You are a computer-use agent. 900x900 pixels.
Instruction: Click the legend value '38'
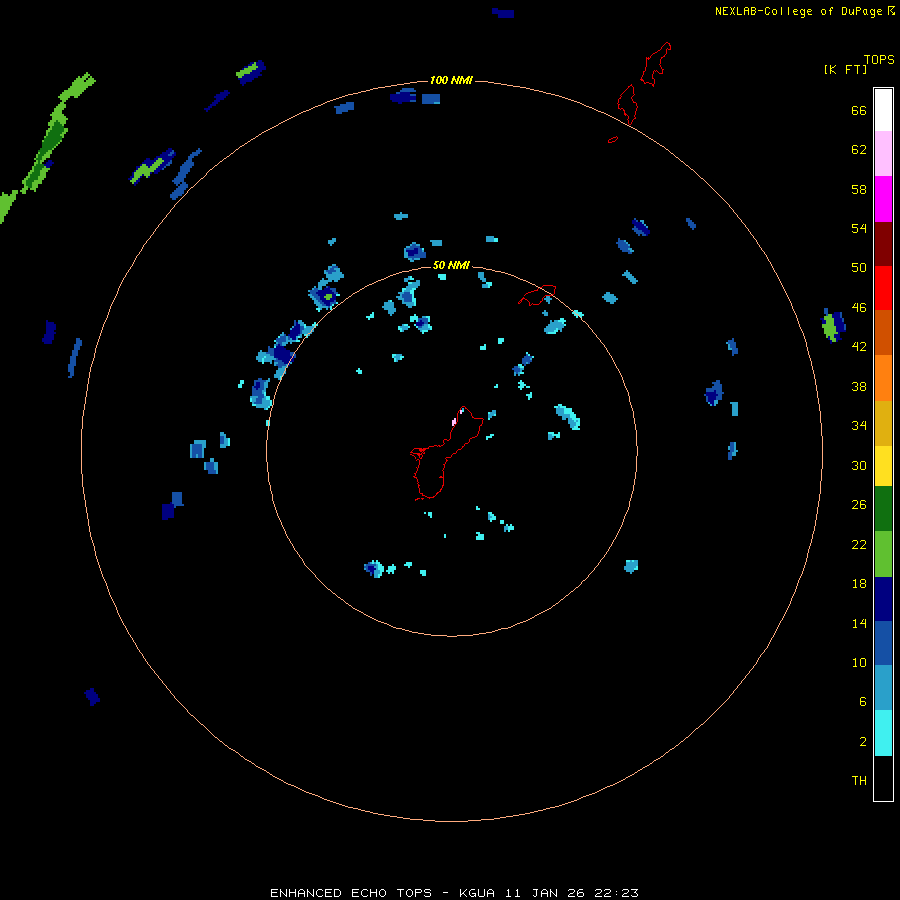[859, 386]
